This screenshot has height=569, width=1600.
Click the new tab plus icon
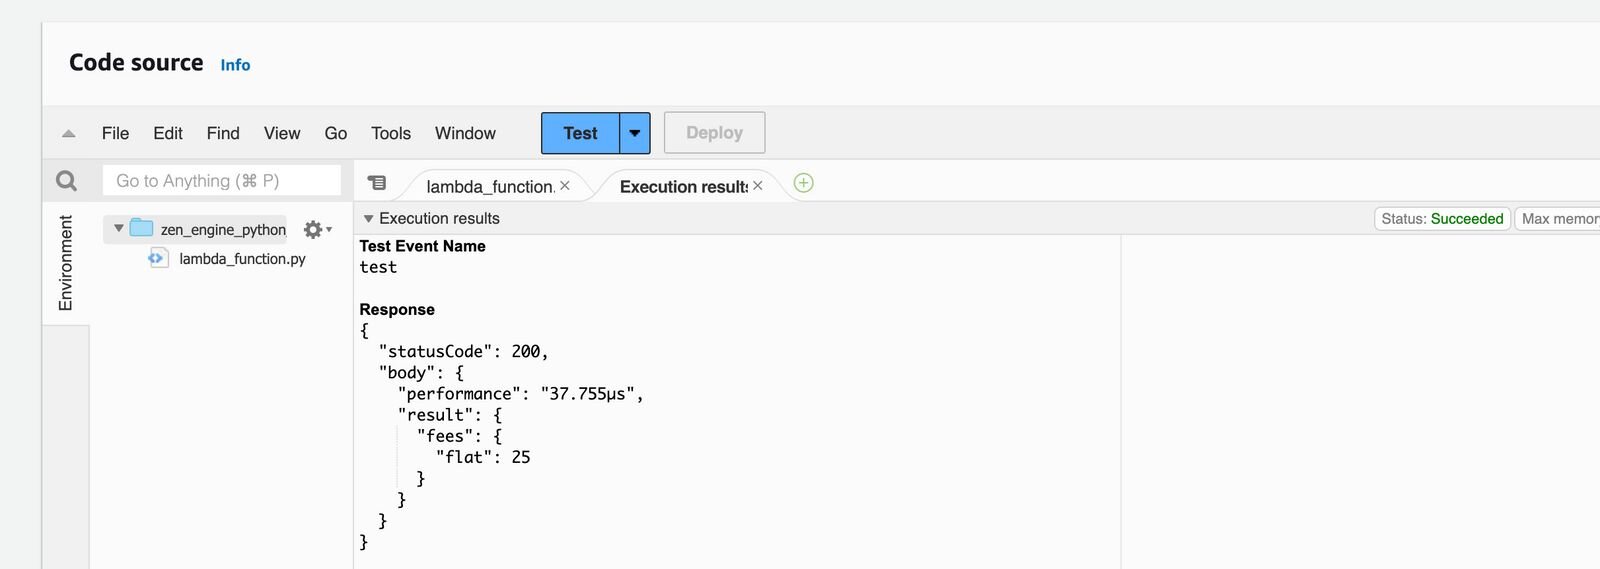point(803,183)
